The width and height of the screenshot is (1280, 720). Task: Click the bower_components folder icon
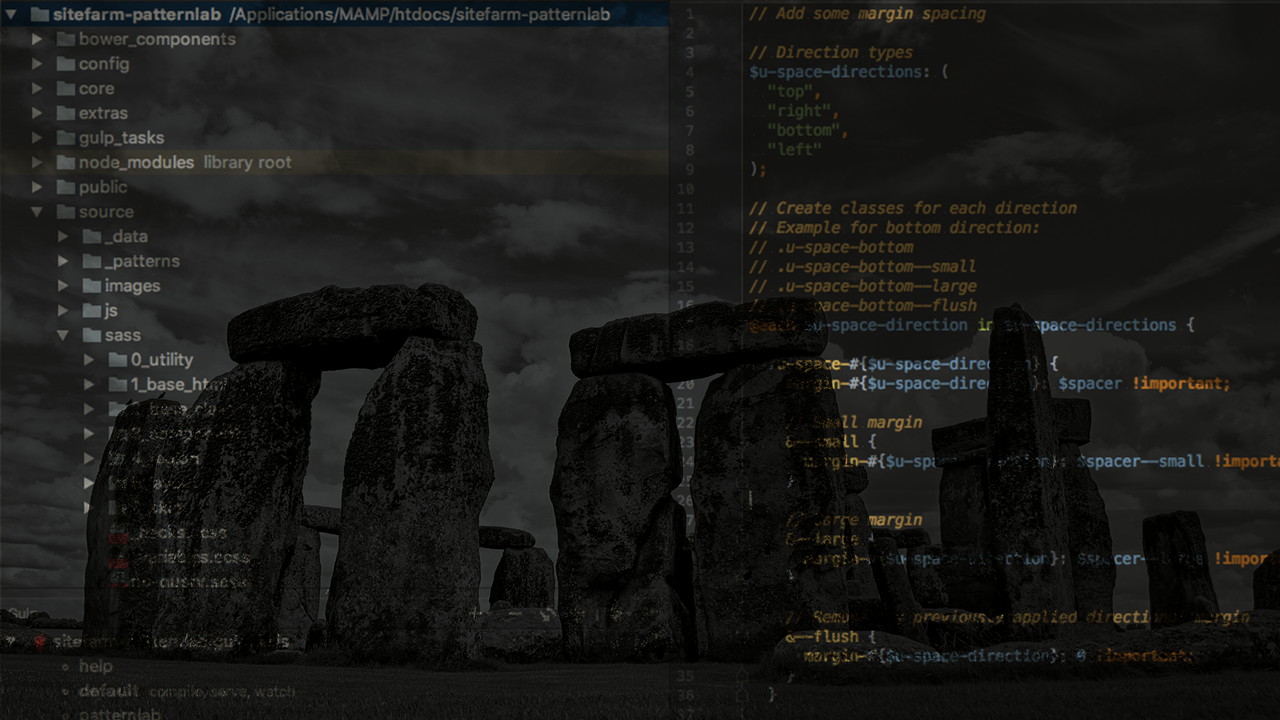click(66, 39)
